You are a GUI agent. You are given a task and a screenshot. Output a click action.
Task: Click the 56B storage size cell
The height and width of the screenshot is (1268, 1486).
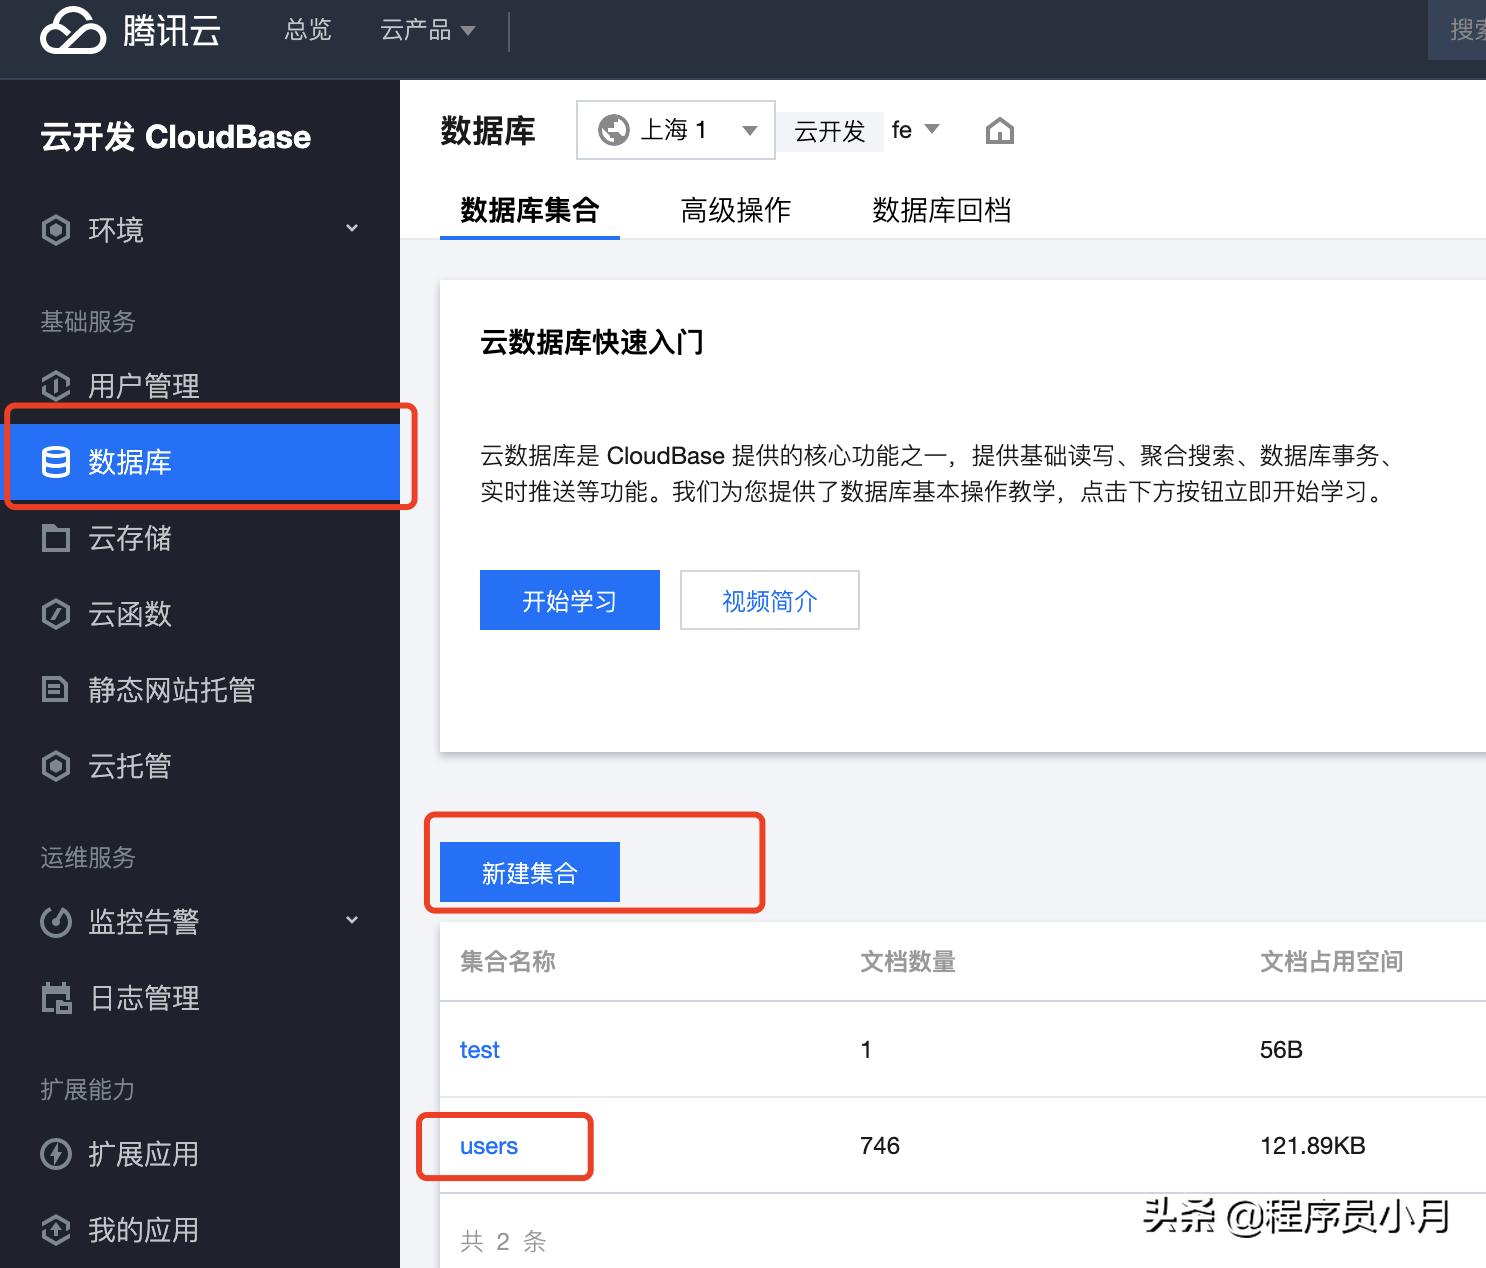click(x=1282, y=1050)
